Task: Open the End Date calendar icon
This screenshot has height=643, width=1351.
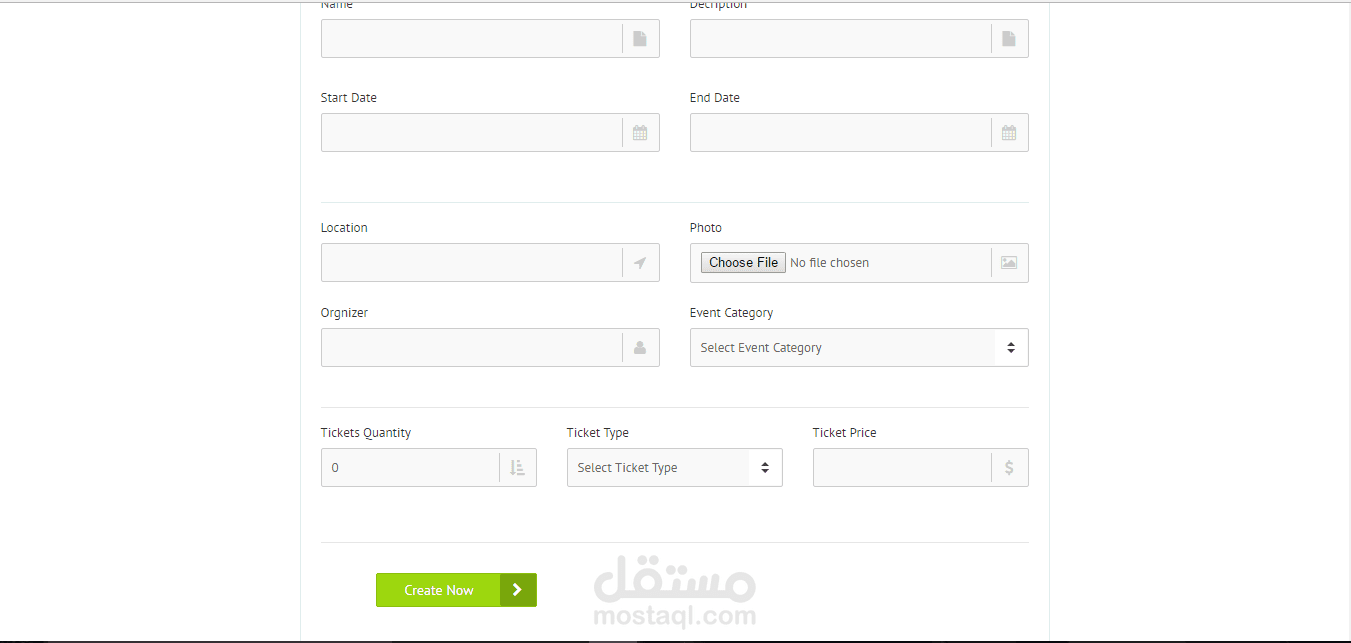Action: coord(1009,133)
